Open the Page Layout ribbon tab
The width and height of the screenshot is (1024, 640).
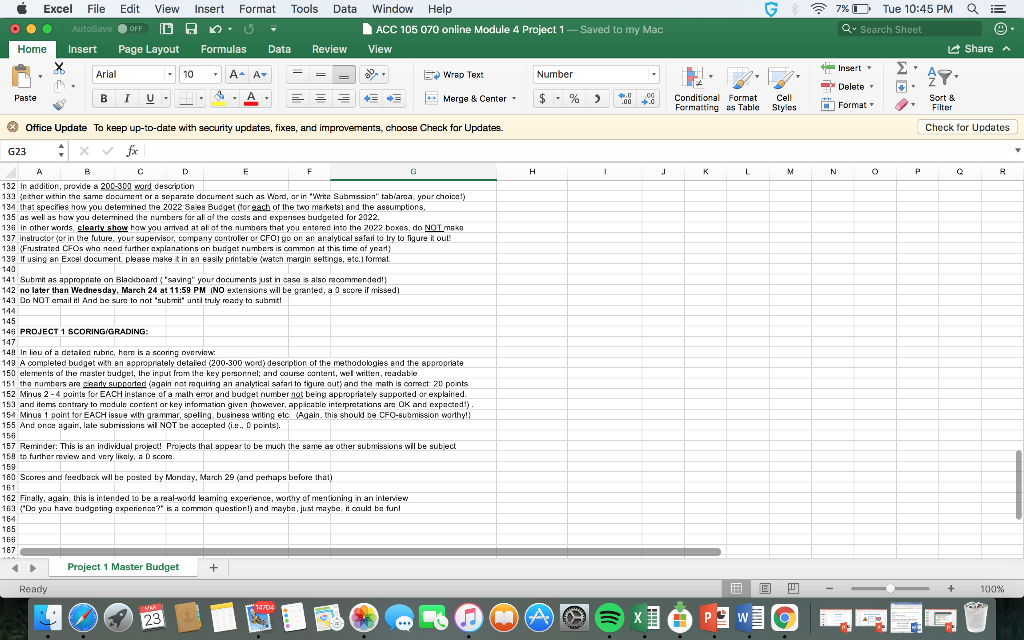click(148, 49)
